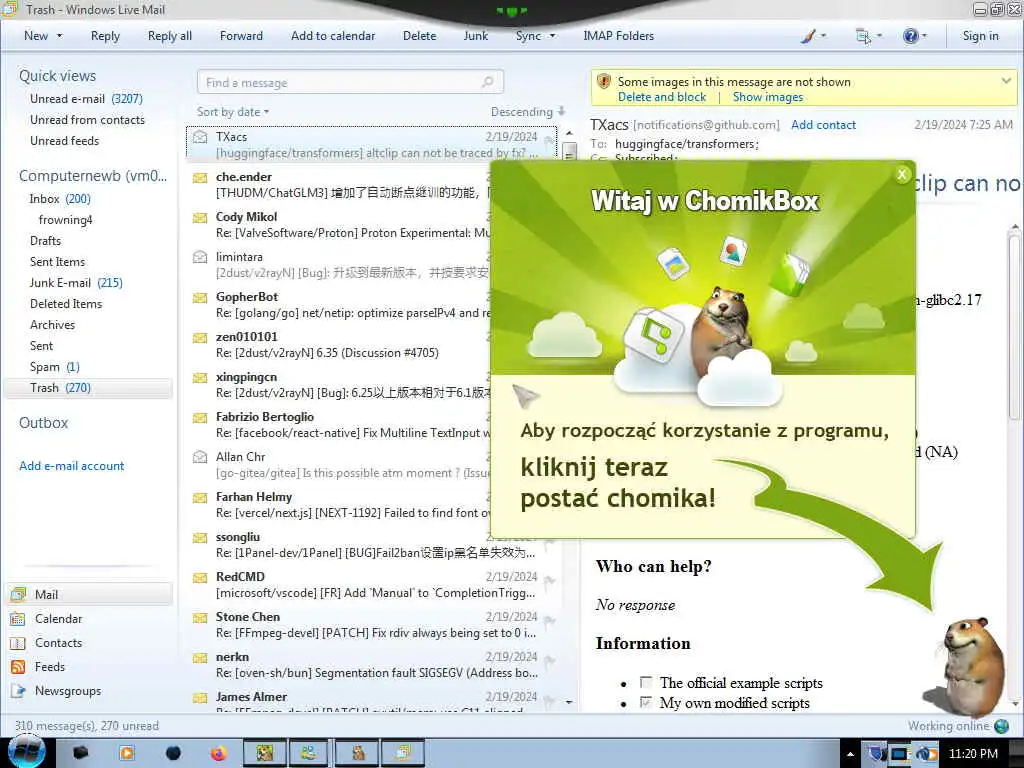
Task: Click Add to calendar toolbar button
Action: click(x=333, y=37)
